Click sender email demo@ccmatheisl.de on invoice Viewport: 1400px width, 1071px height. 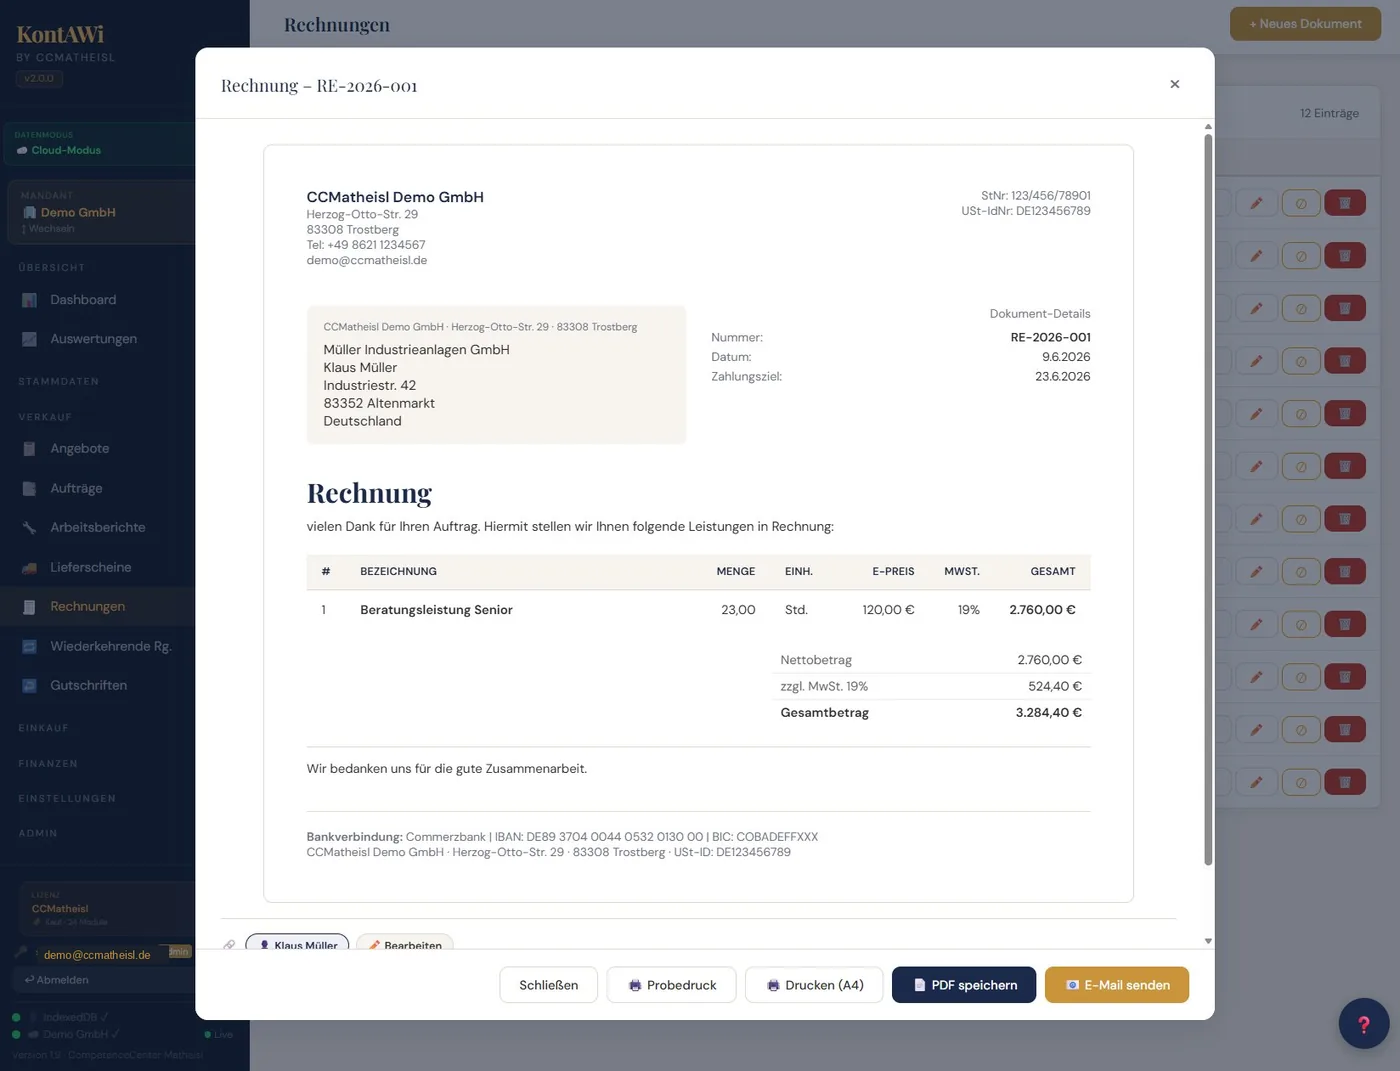tap(366, 260)
